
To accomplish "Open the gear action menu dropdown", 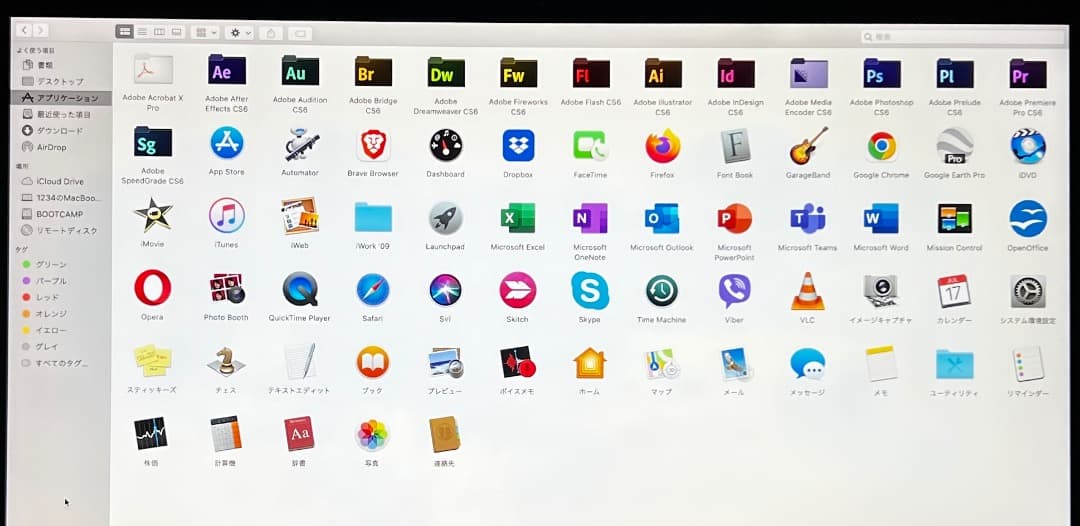I will tap(240, 33).
